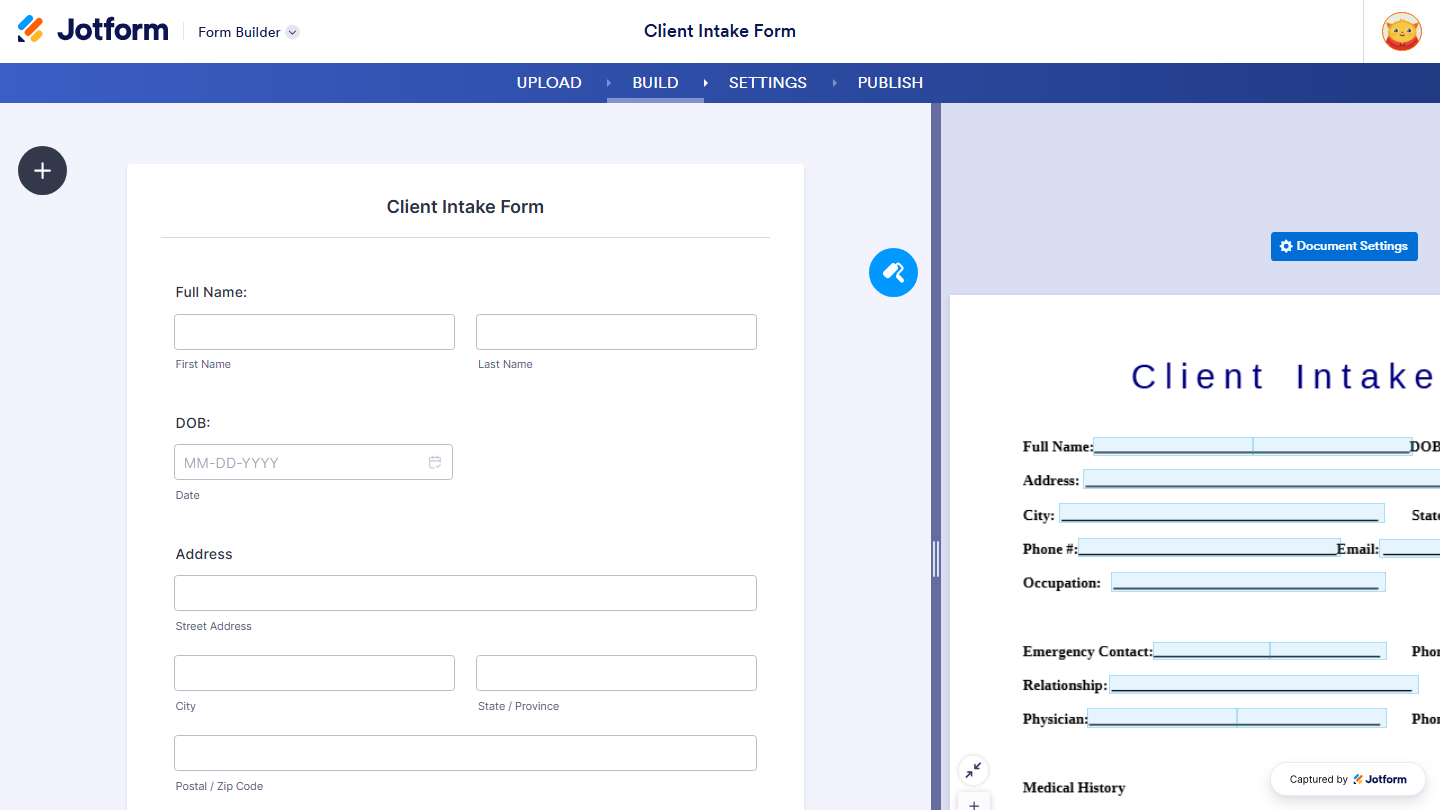The height and width of the screenshot is (810, 1440).
Task: Select the "Full Name:" label in the form
Action: [211, 292]
